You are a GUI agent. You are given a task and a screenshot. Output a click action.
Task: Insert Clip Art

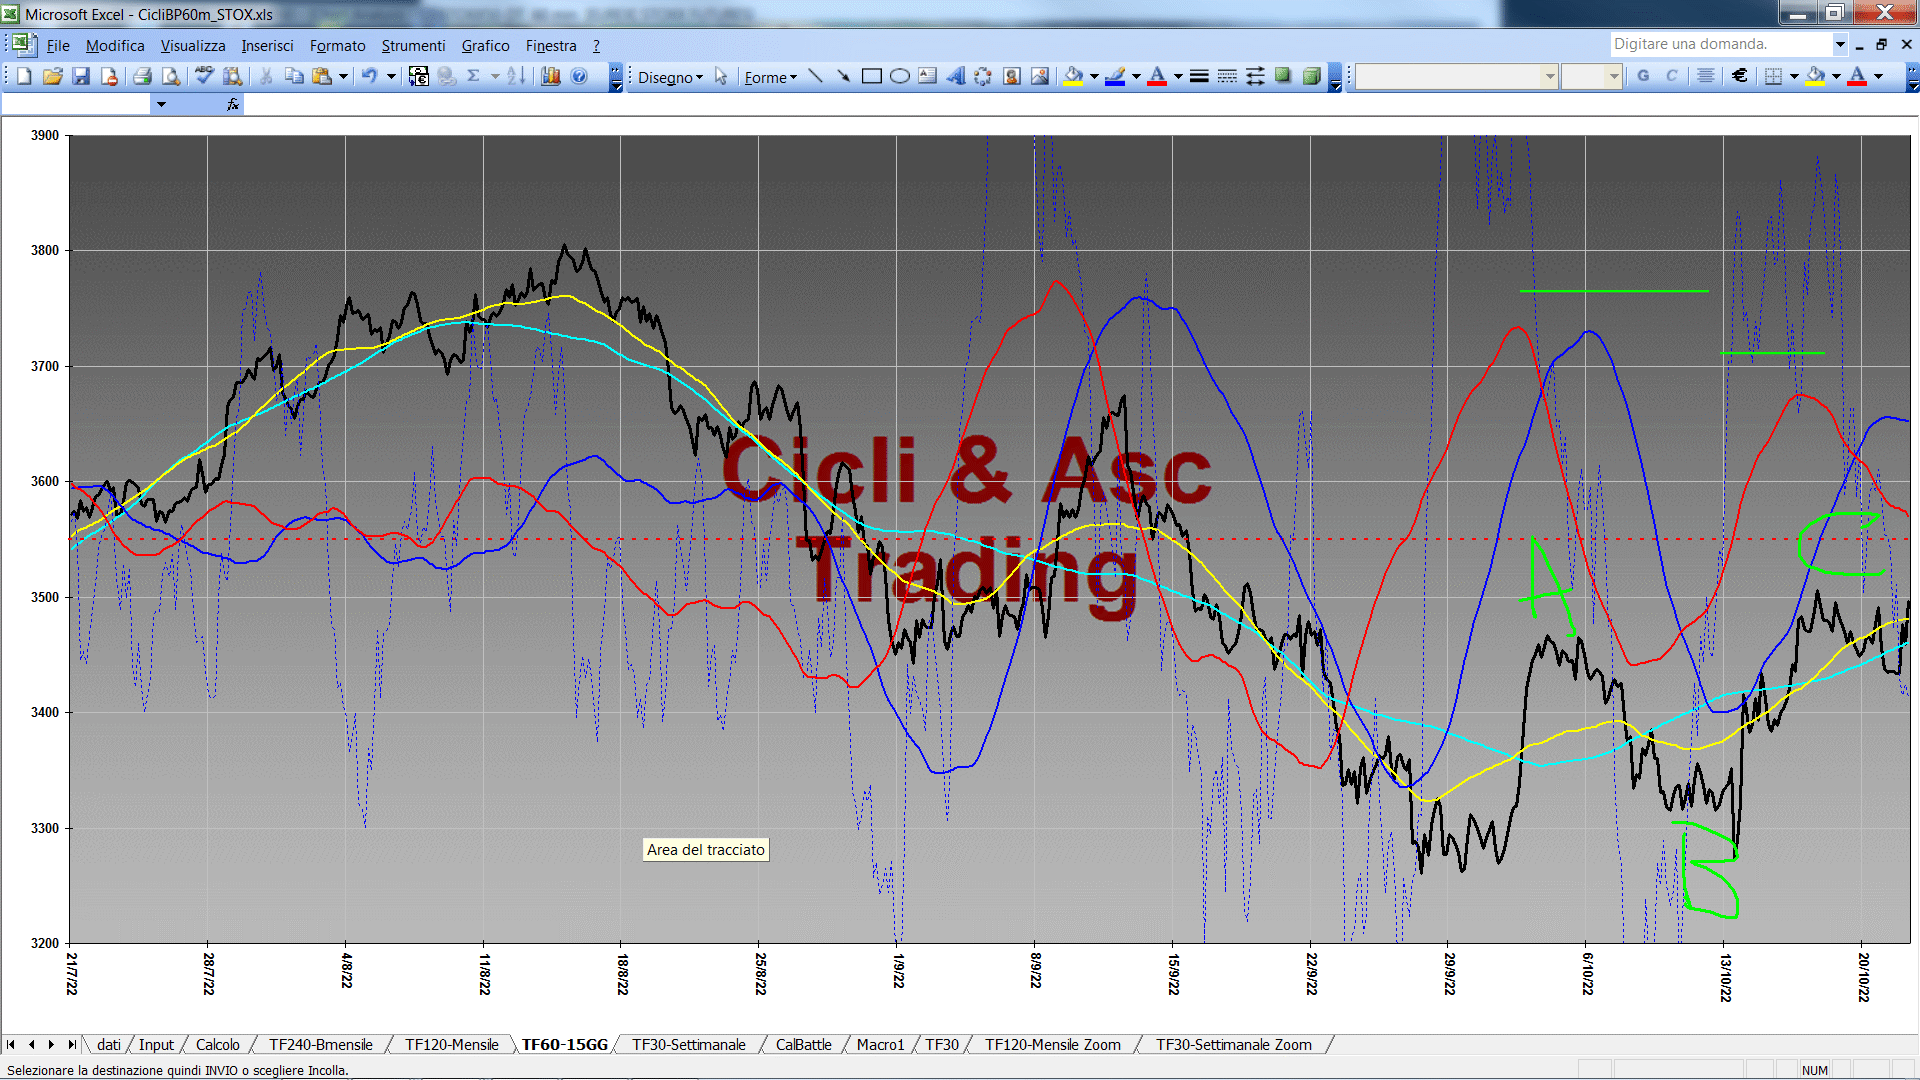(1012, 76)
